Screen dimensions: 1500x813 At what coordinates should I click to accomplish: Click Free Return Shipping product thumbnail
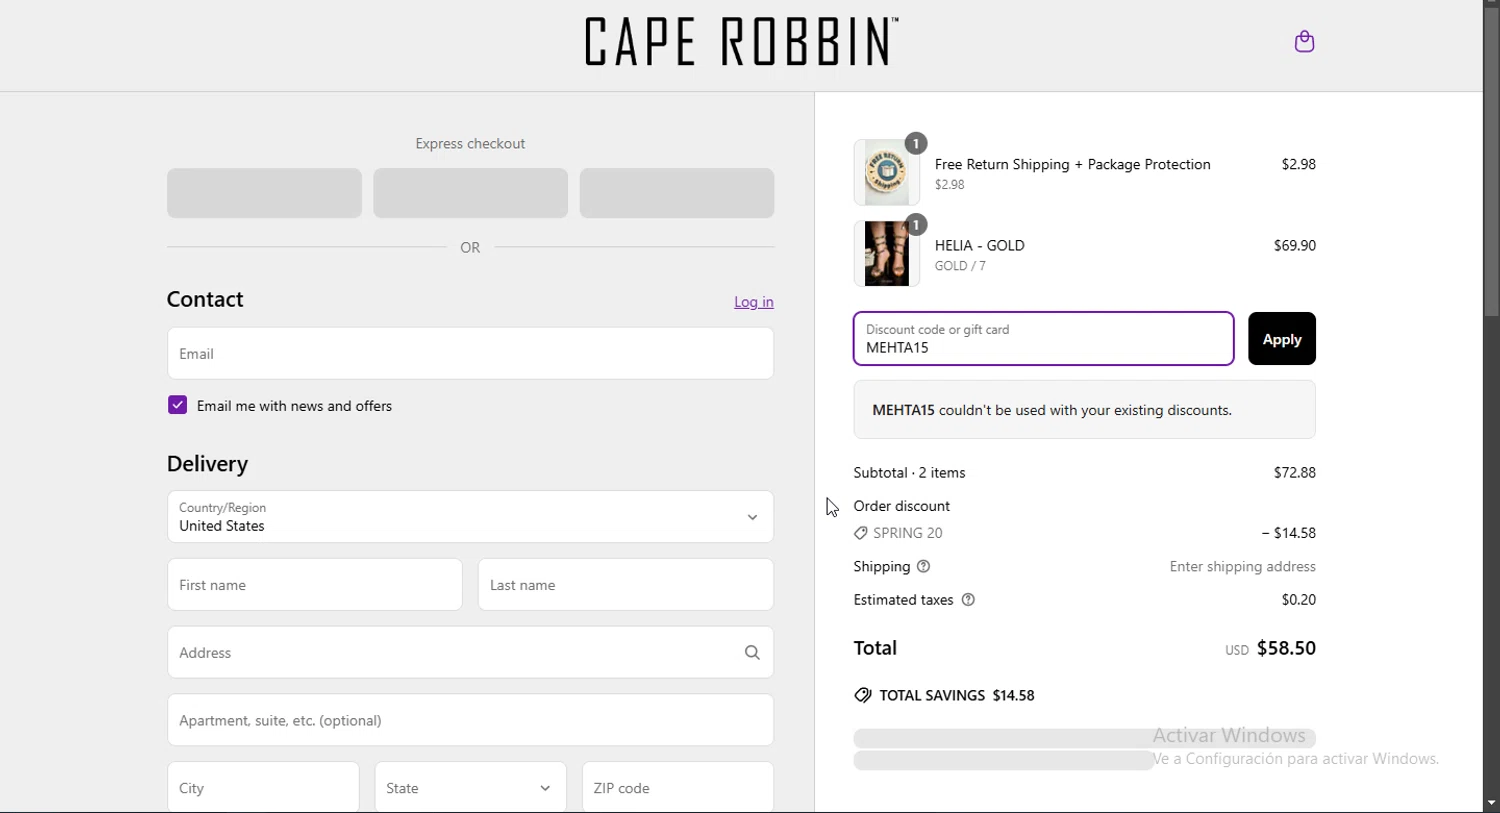tap(887, 173)
